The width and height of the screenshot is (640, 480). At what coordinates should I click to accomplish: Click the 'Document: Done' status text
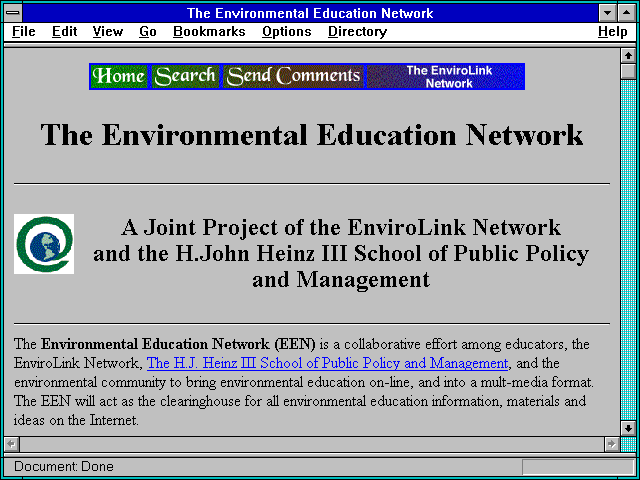[64, 466]
